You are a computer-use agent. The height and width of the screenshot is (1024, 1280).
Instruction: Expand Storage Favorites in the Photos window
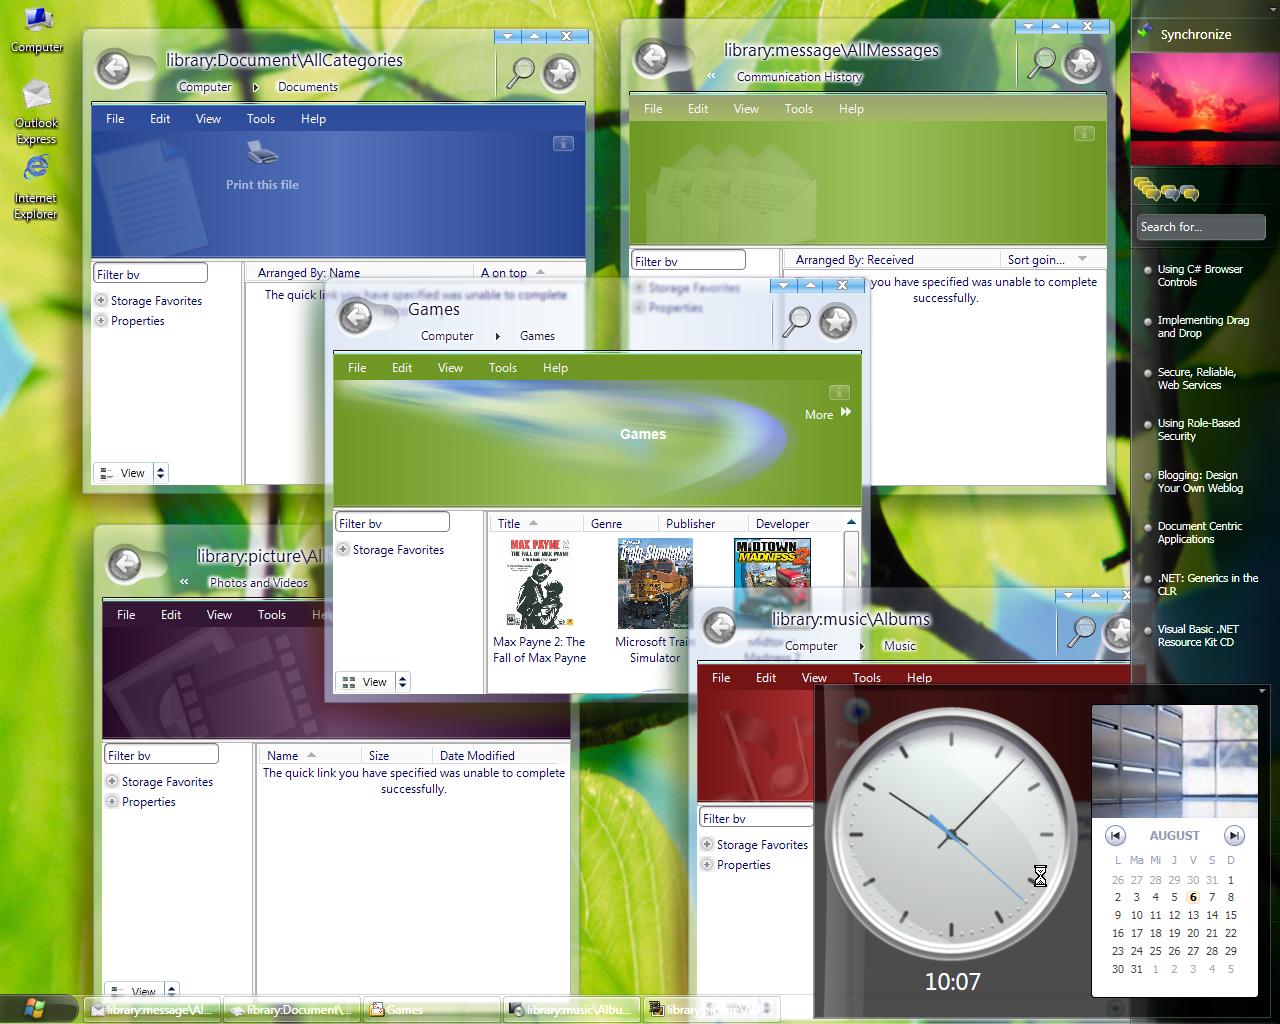[x=112, y=781]
